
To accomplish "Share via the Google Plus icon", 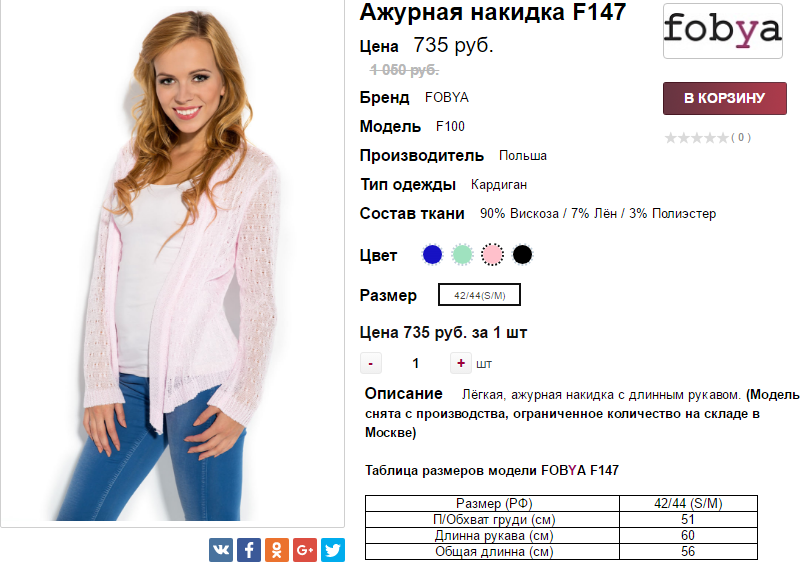I will (305, 550).
